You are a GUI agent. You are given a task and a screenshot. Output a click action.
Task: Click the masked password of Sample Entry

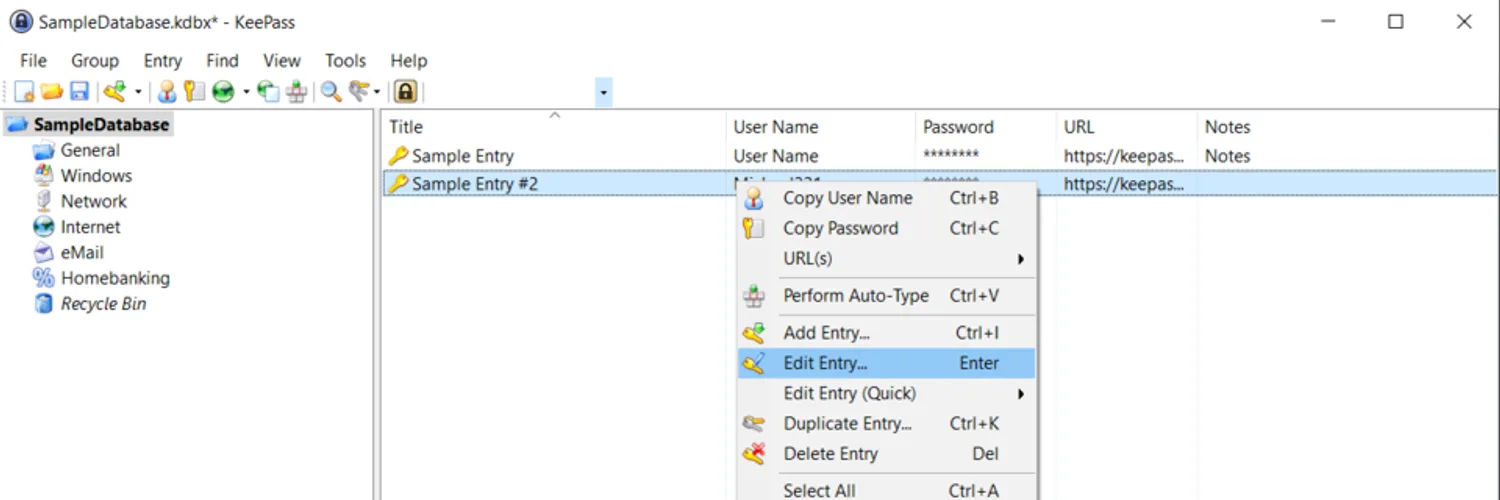tap(951, 156)
